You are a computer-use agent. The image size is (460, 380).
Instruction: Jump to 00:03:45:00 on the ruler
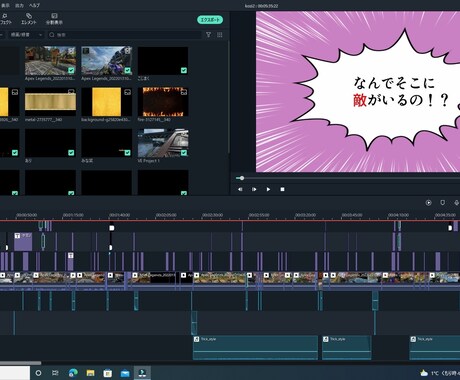coord(352,215)
